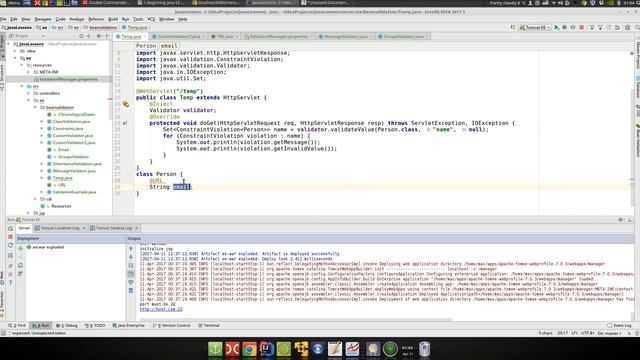Image resolution: width=640 pixels, height=360 pixels.
Task: Open the Java Enterprise tool window
Action: tap(129, 326)
